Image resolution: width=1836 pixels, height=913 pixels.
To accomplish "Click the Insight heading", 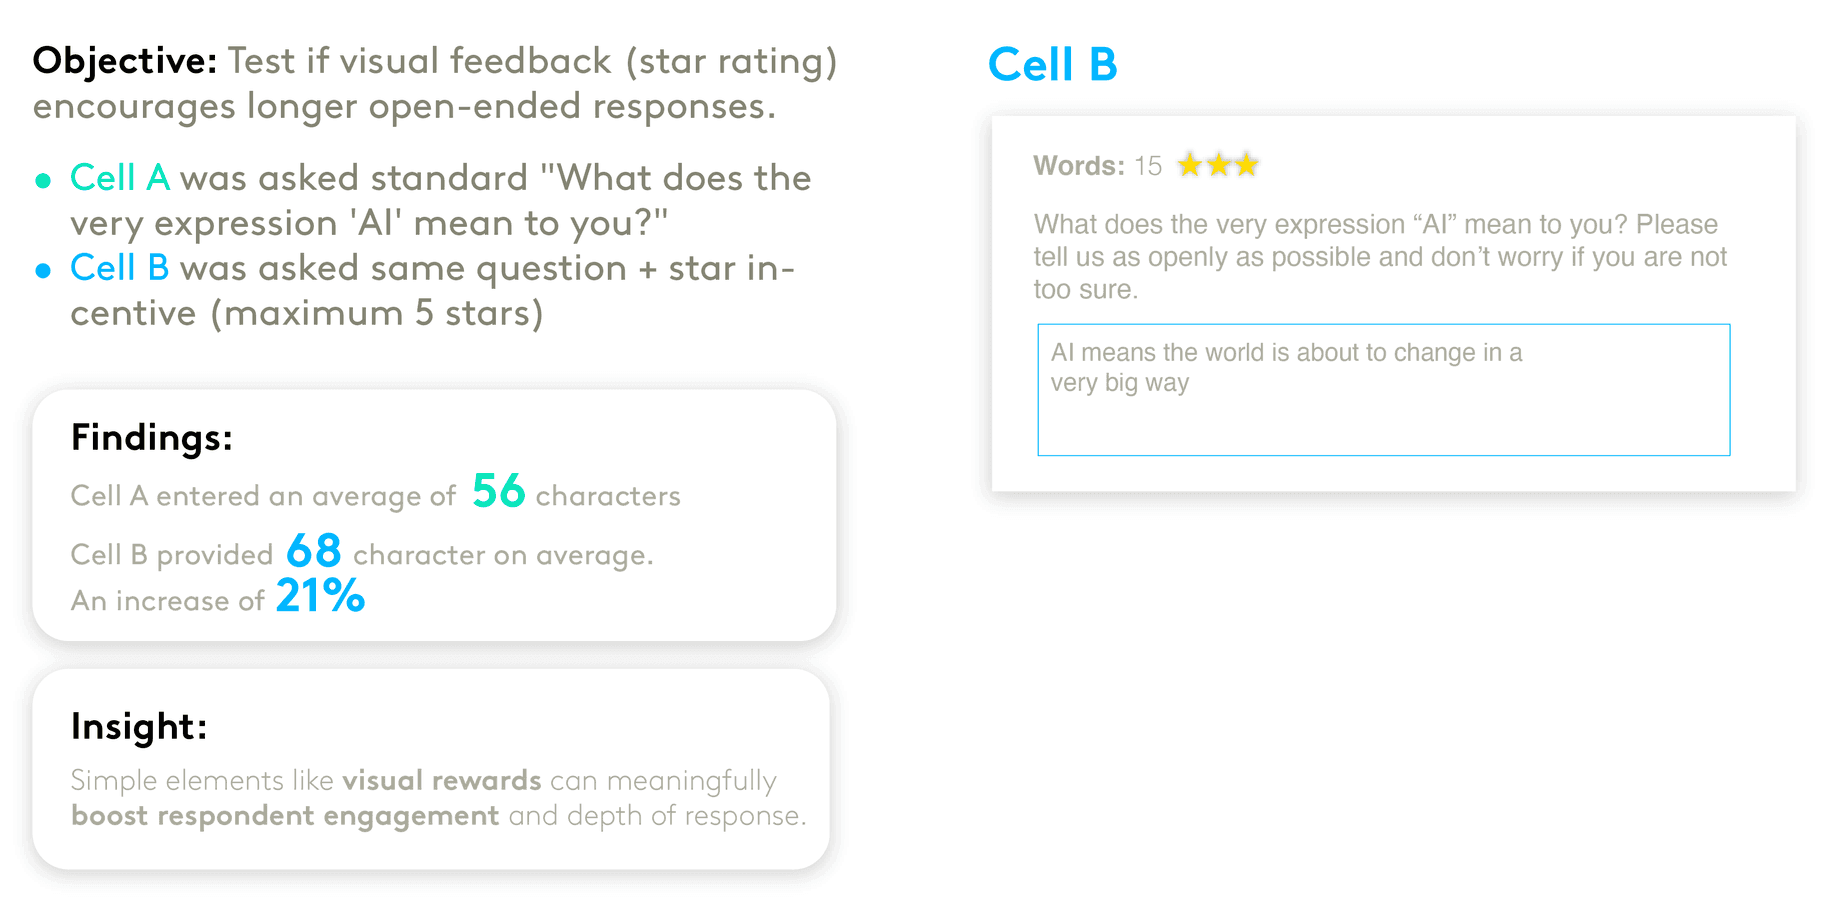I will point(139,726).
